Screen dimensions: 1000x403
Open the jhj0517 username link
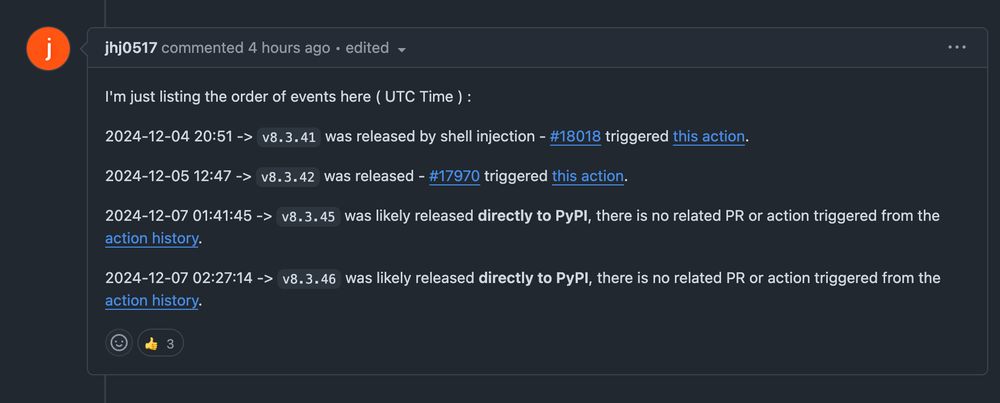[x=131, y=48]
